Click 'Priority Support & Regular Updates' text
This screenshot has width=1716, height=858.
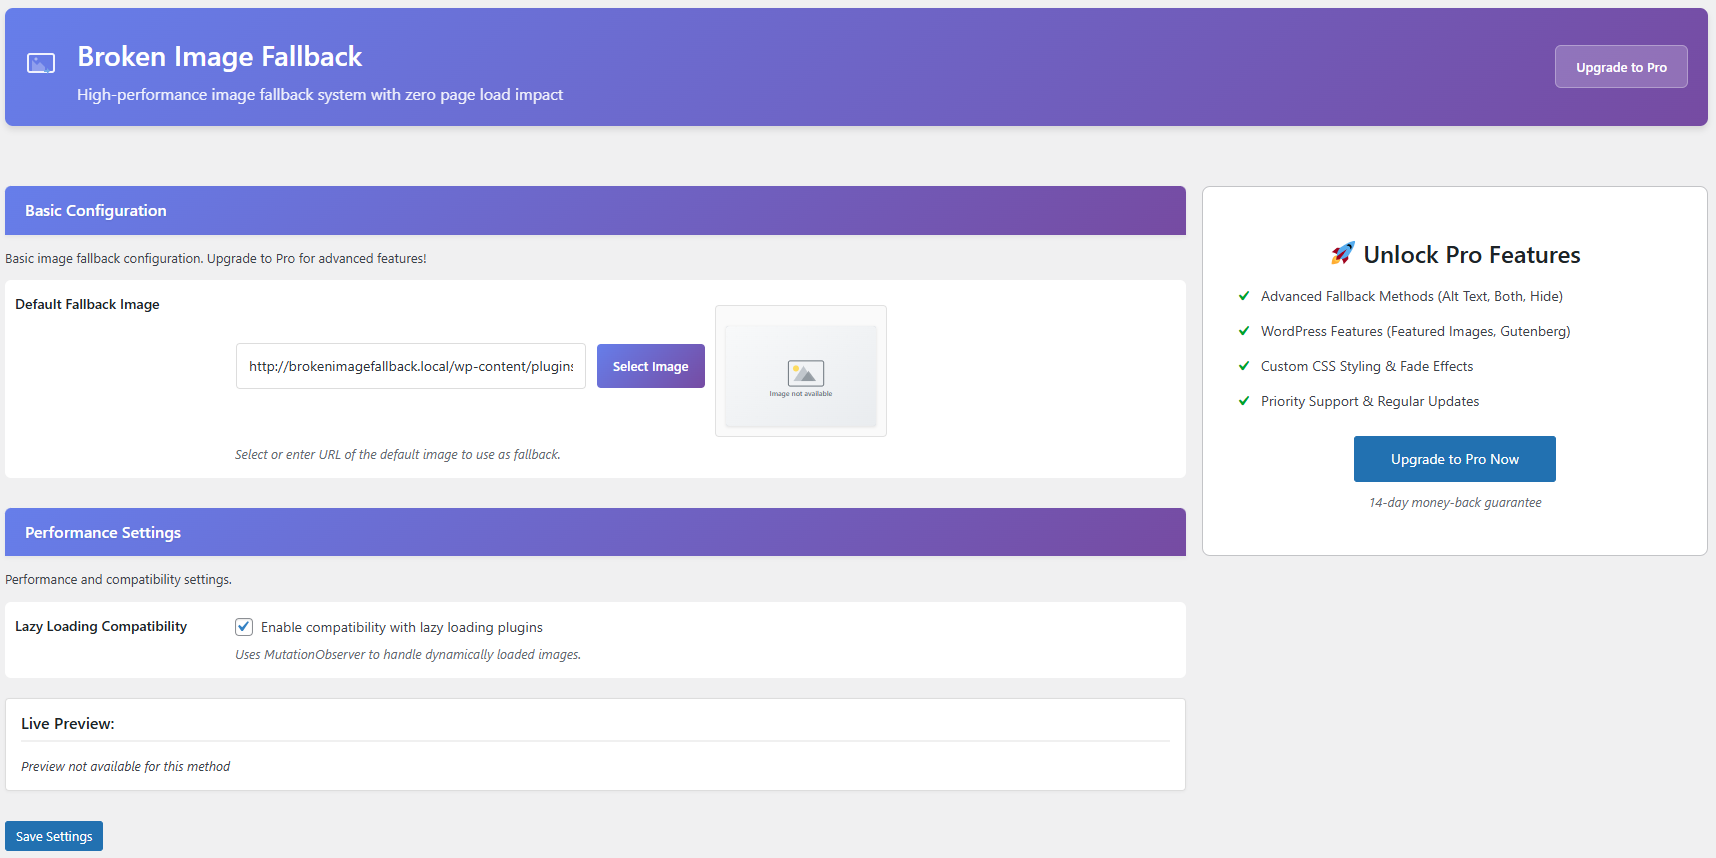pos(1370,401)
